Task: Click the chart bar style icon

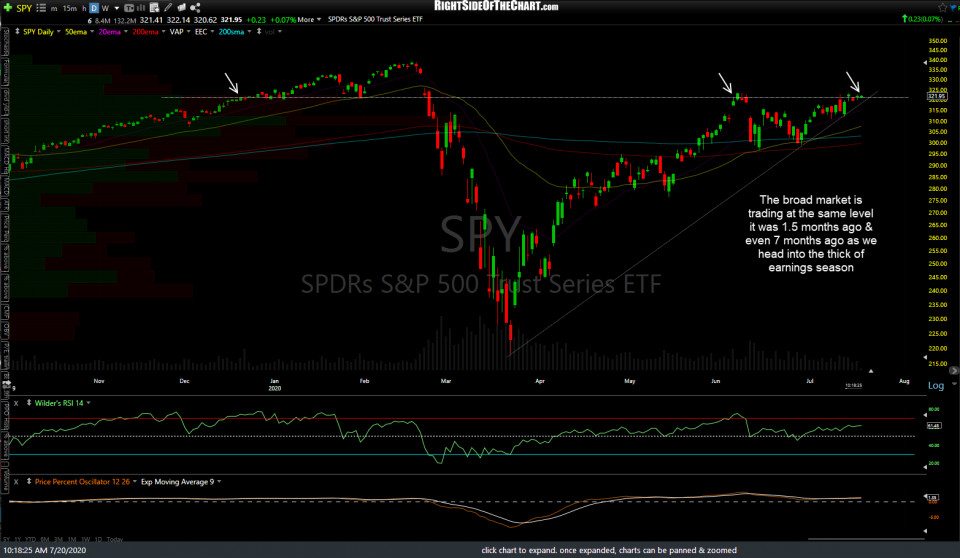Action: pos(141,8)
